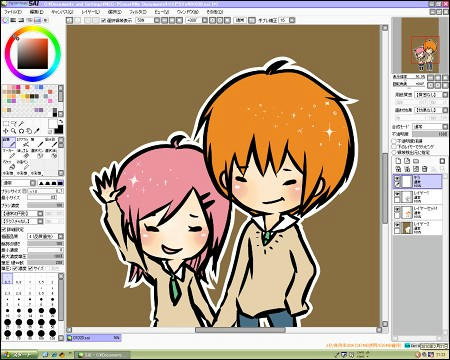Adjust the brush density slider
Screen dimensions: 450x360
tap(45, 205)
